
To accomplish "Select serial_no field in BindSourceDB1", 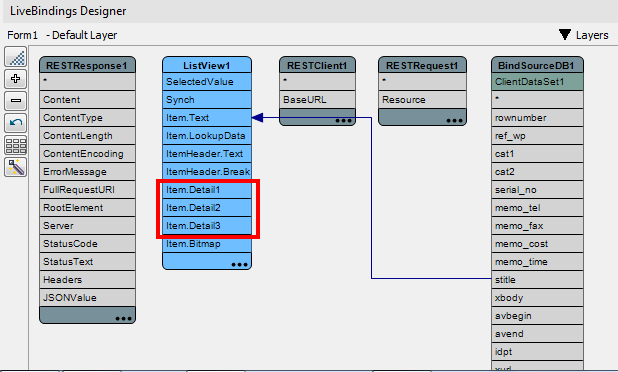I will 537,190.
